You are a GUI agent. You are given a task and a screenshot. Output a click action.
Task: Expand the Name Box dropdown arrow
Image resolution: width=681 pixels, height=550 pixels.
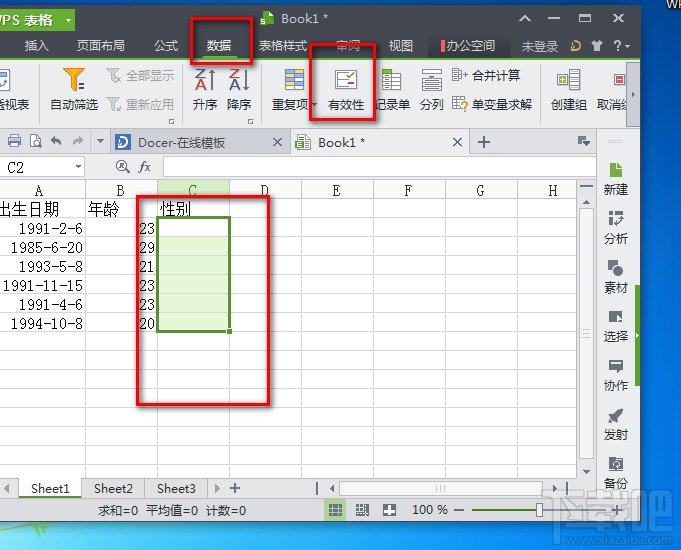[78, 166]
